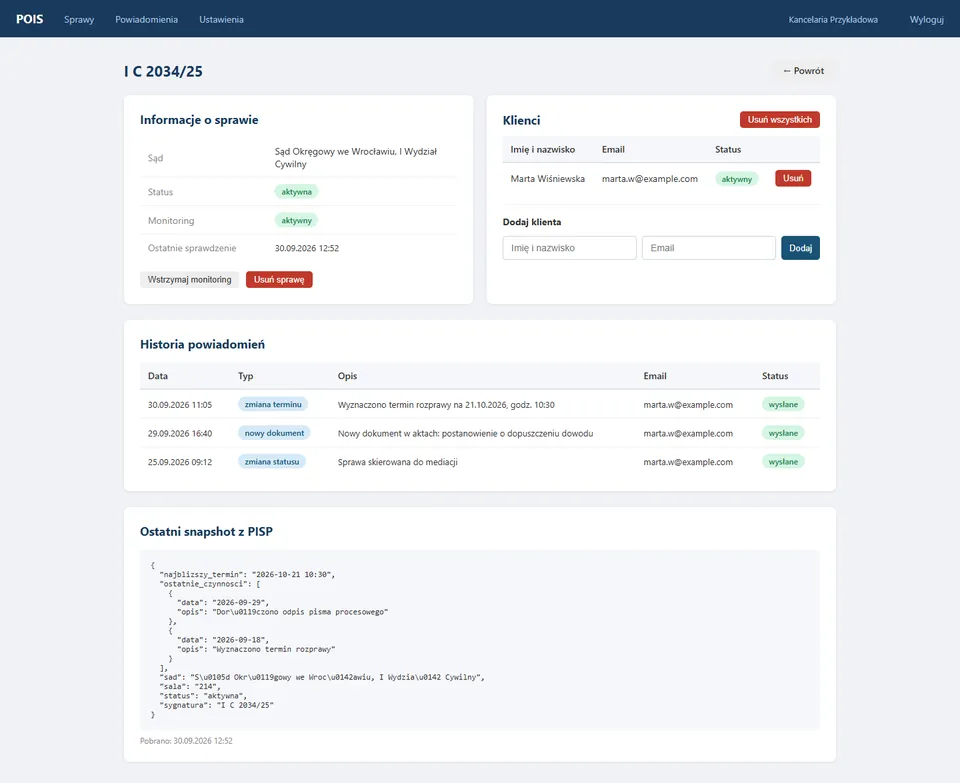The height and width of the screenshot is (783, 960).
Task: Focus the Email input in Dodaj klienta
Action: [x=708, y=248]
